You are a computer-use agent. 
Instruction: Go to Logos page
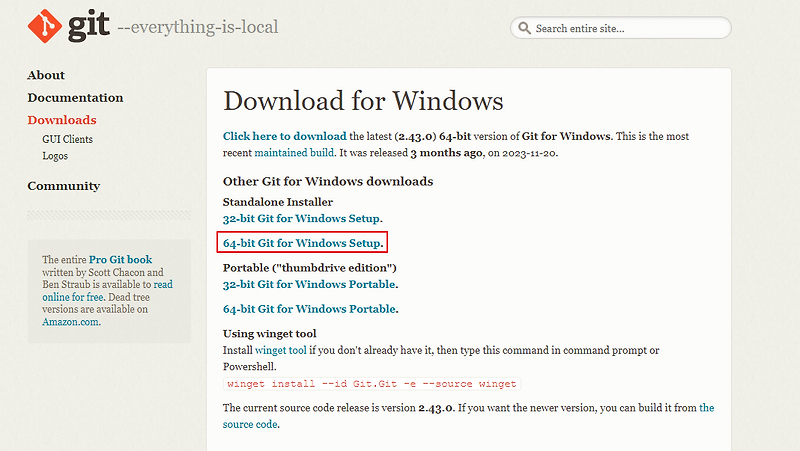[x=55, y=156]
